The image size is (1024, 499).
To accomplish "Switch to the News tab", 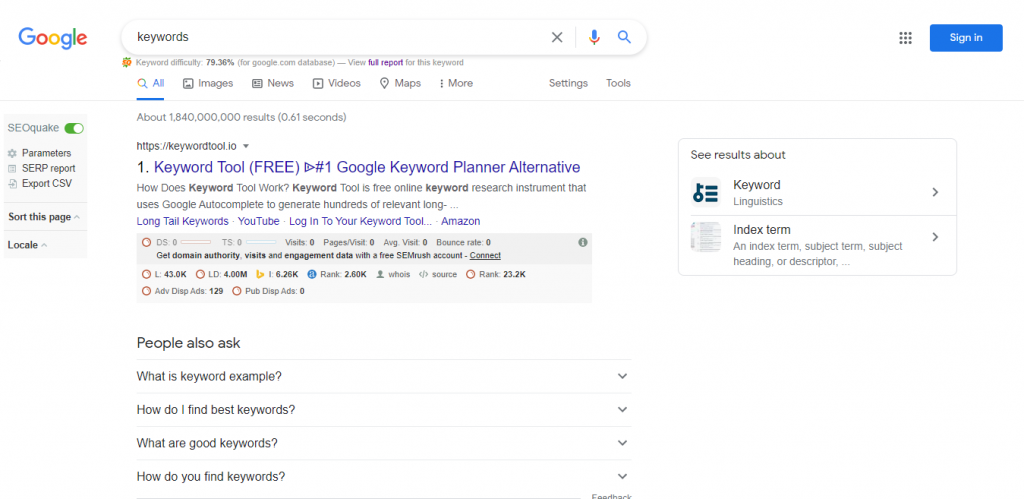I will (x=273, y=84).
